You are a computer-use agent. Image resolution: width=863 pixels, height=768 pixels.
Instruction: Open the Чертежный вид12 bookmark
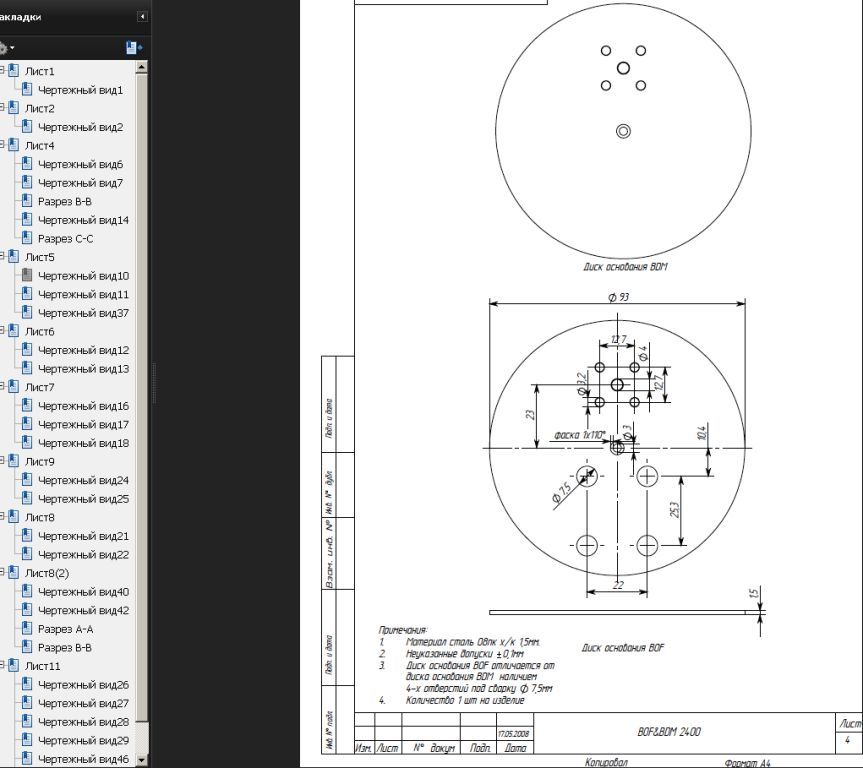tap(83, 350)
